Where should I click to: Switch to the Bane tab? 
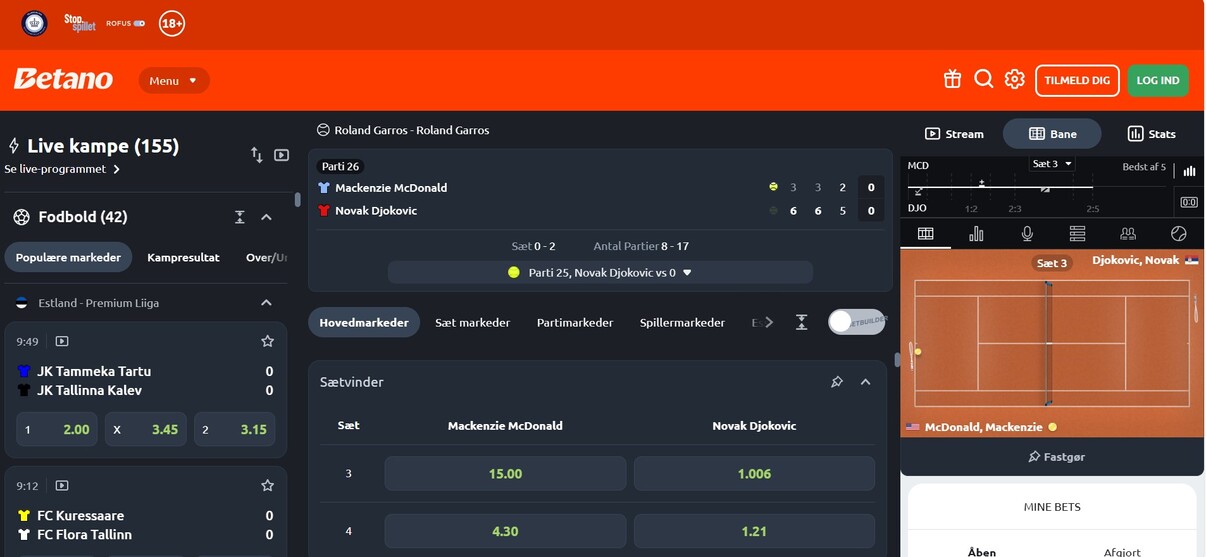1052,134
